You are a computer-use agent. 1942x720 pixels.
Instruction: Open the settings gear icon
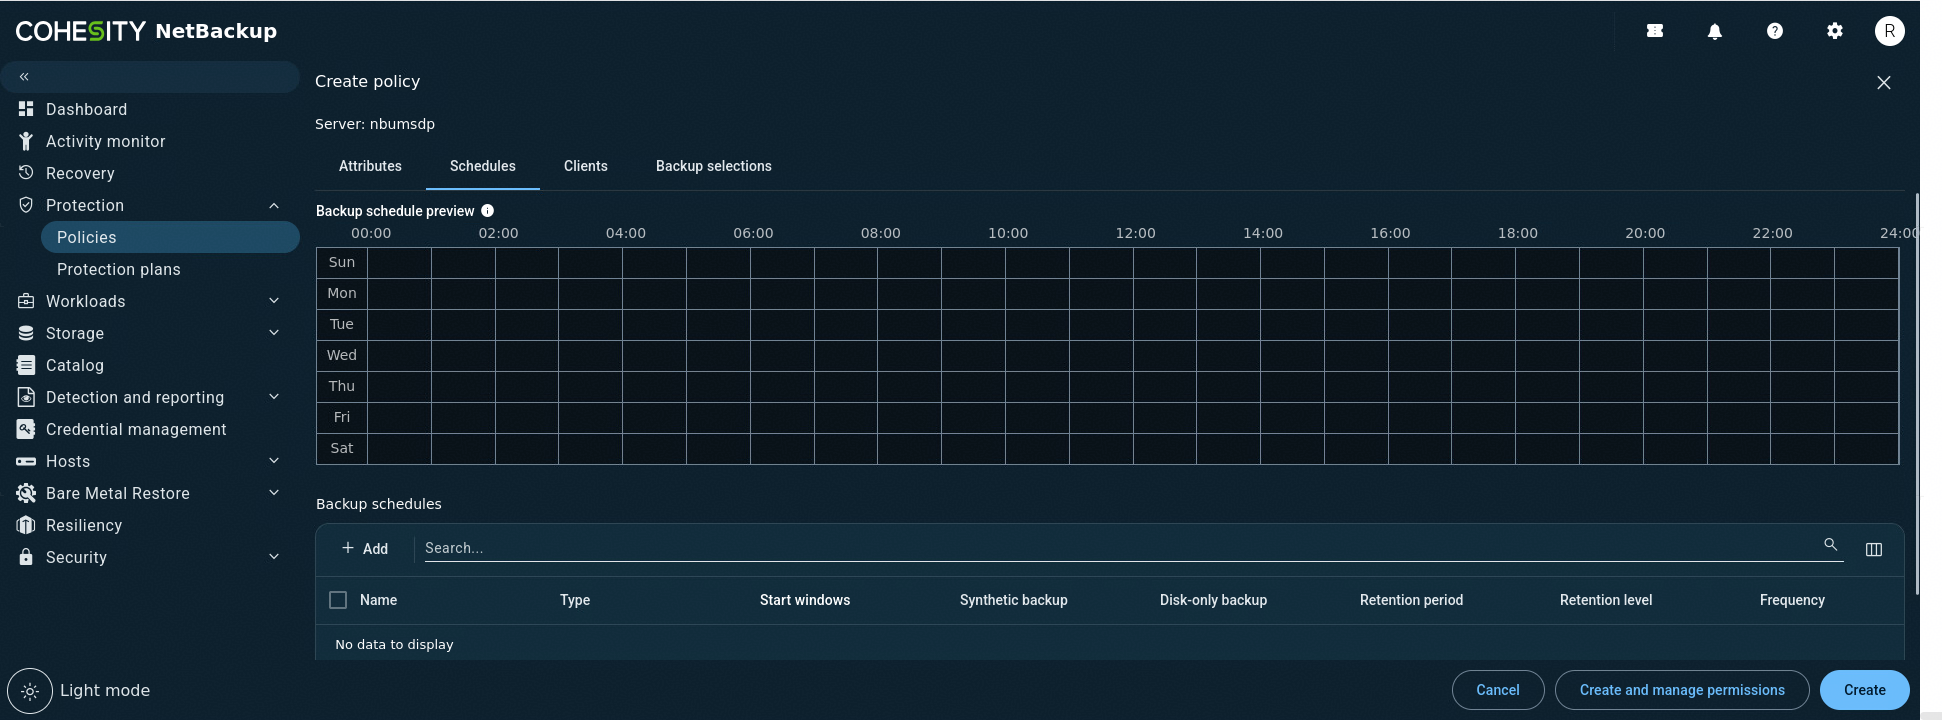pyautogui.click(x=1835, y=31)
